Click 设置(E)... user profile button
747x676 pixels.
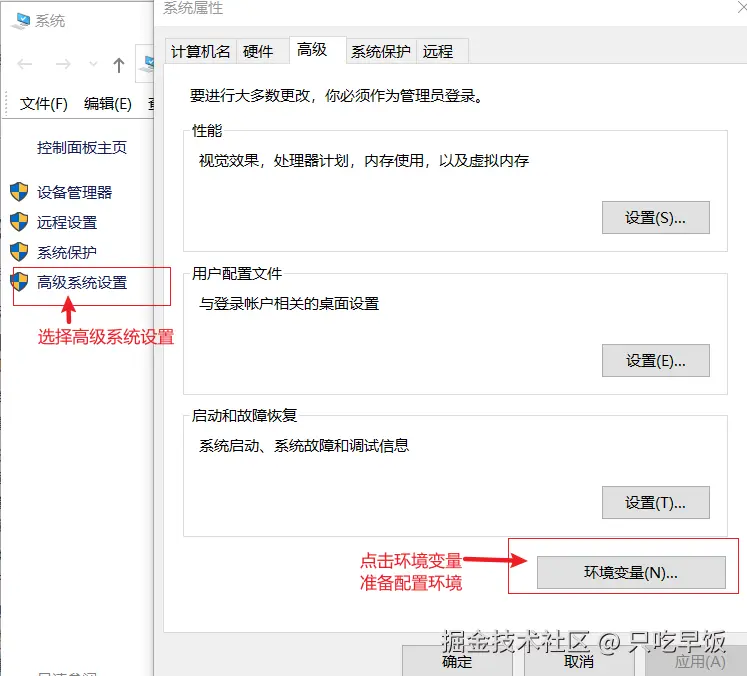(x=656, y=361)
